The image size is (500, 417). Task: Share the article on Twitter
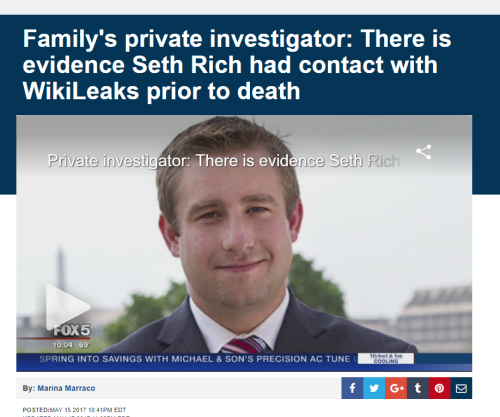(x=374, y=388)
